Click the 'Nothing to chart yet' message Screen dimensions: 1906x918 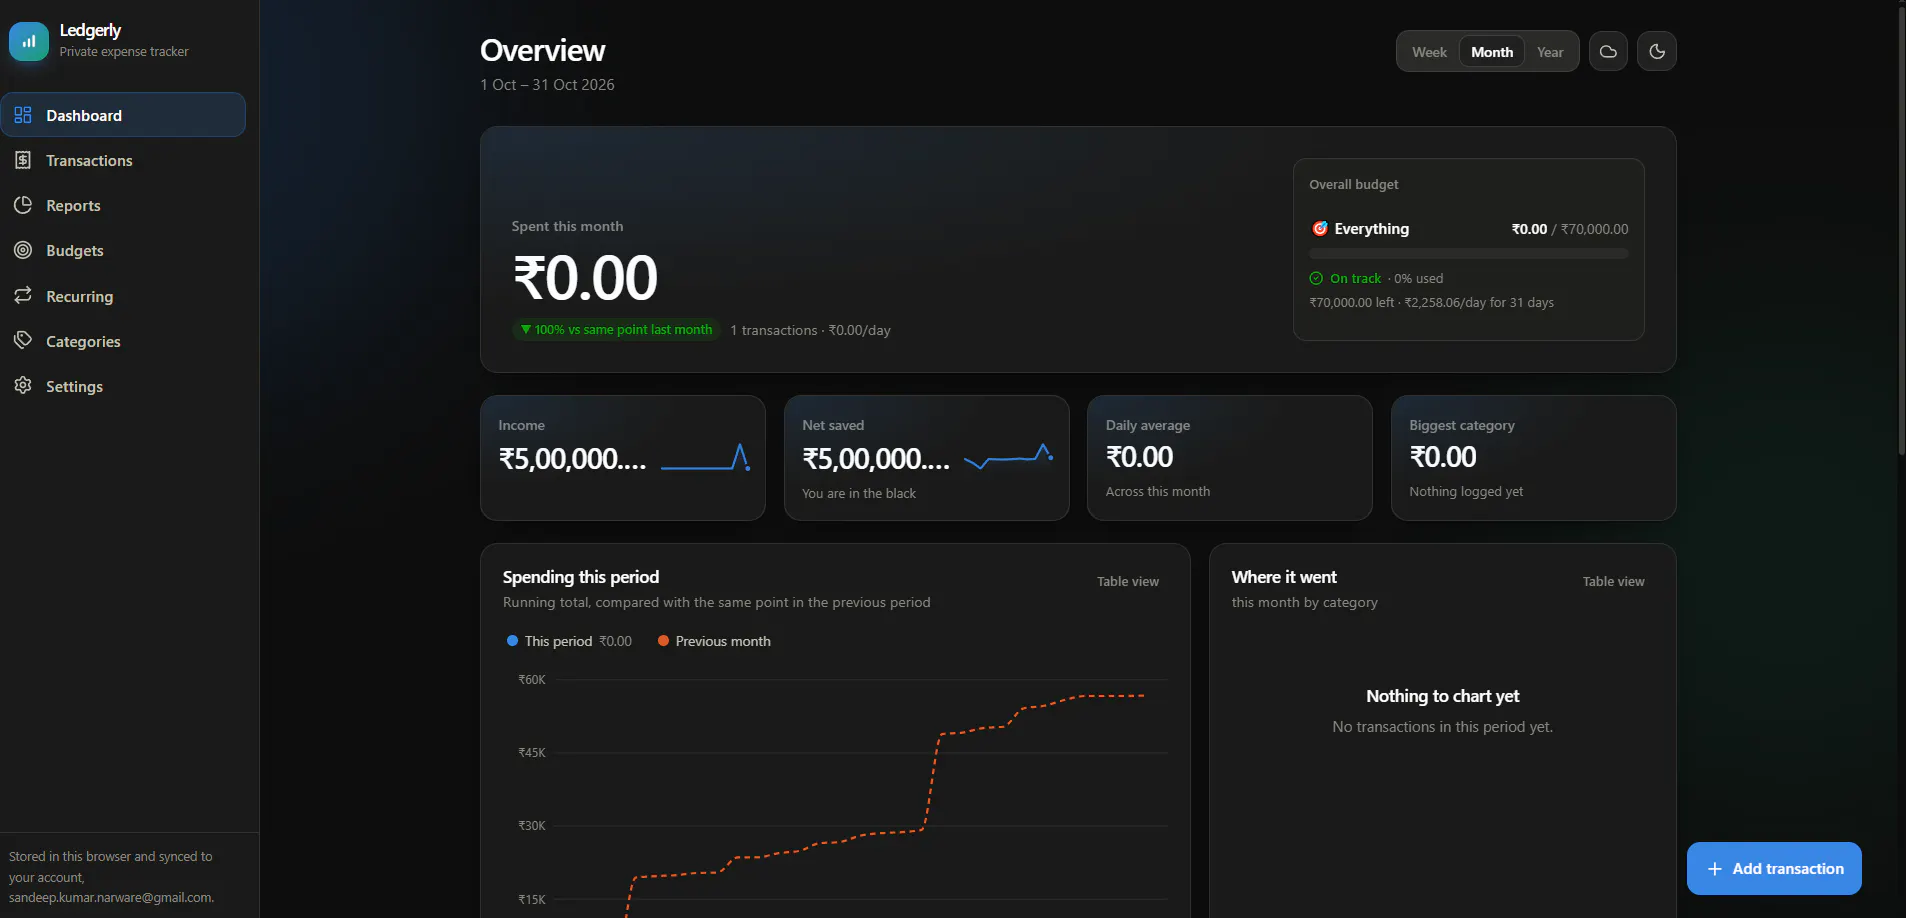[1442, 696]
